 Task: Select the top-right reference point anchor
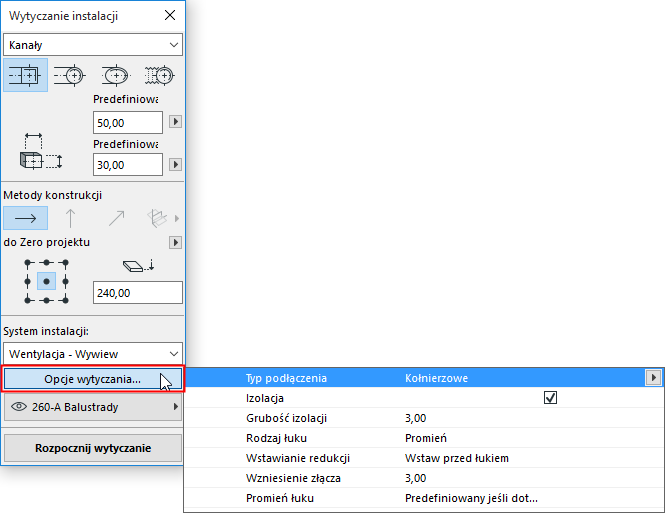pos(65,263)
